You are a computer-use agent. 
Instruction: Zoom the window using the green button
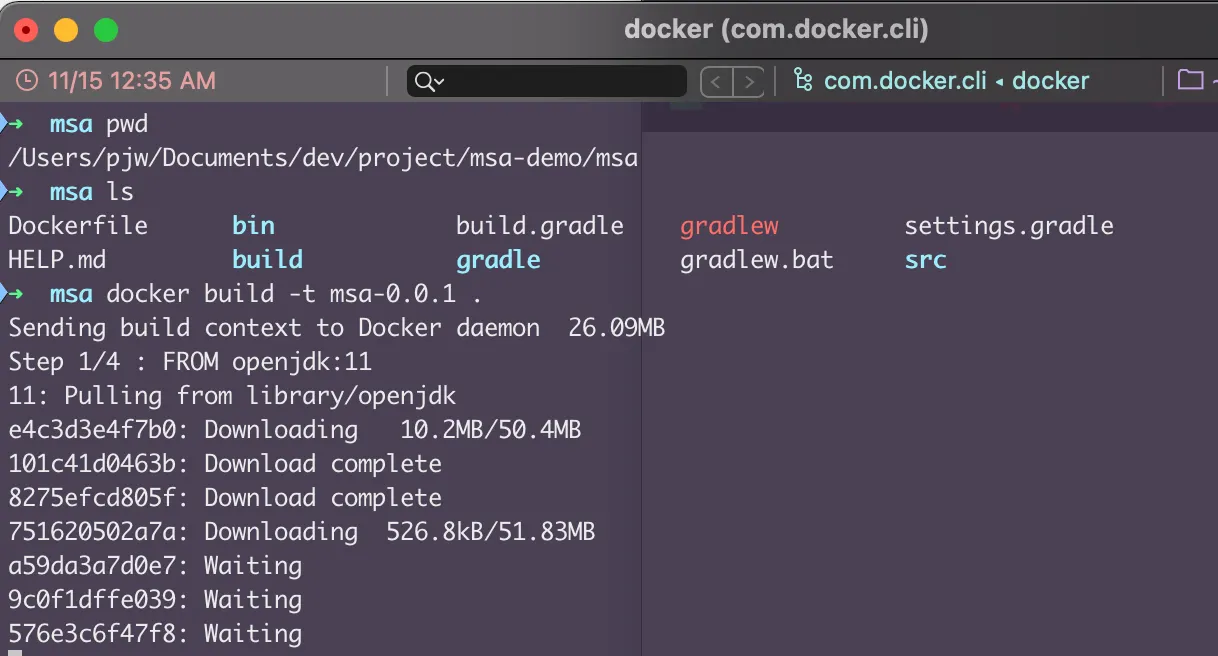pyautogui.click(x=106, y=30)
